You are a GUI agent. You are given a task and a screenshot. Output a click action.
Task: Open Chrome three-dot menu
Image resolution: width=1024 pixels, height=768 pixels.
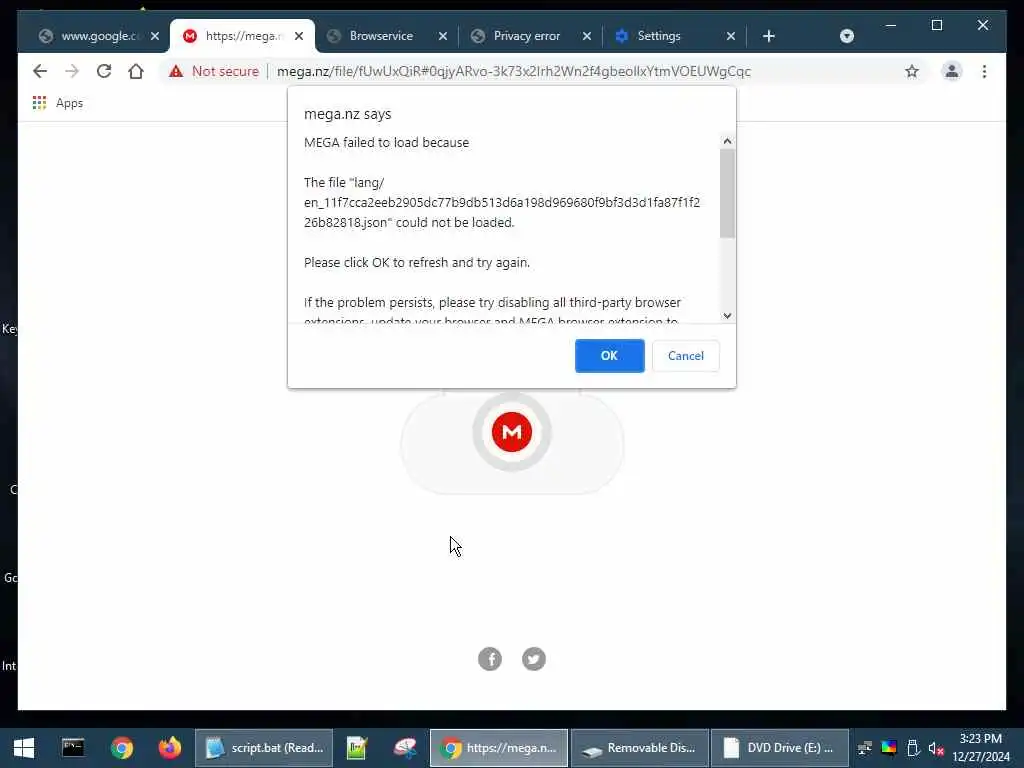tap(984, 71)
